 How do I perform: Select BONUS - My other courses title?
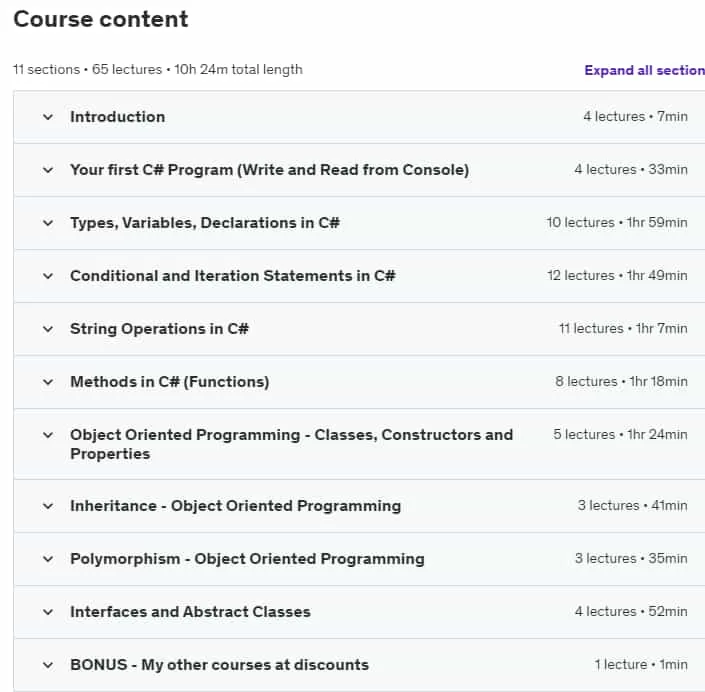click(219, 665)
